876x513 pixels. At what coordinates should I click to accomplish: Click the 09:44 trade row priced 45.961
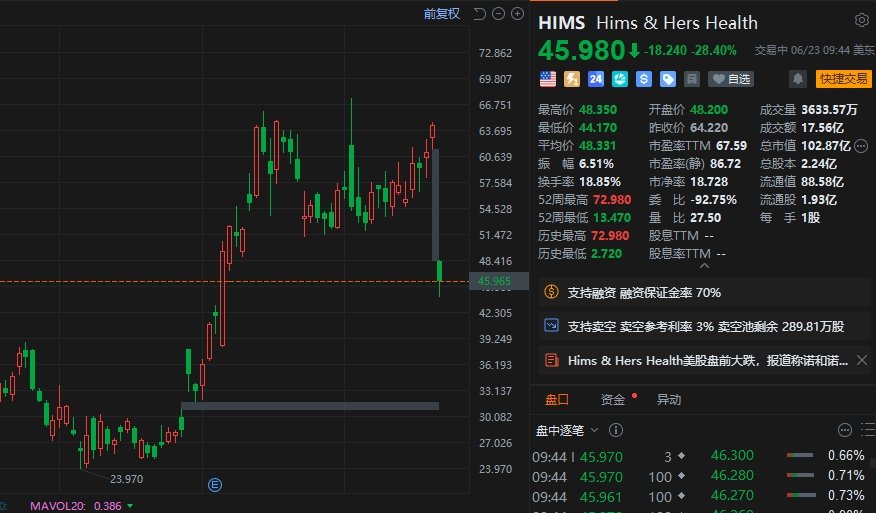pos(609,497)
